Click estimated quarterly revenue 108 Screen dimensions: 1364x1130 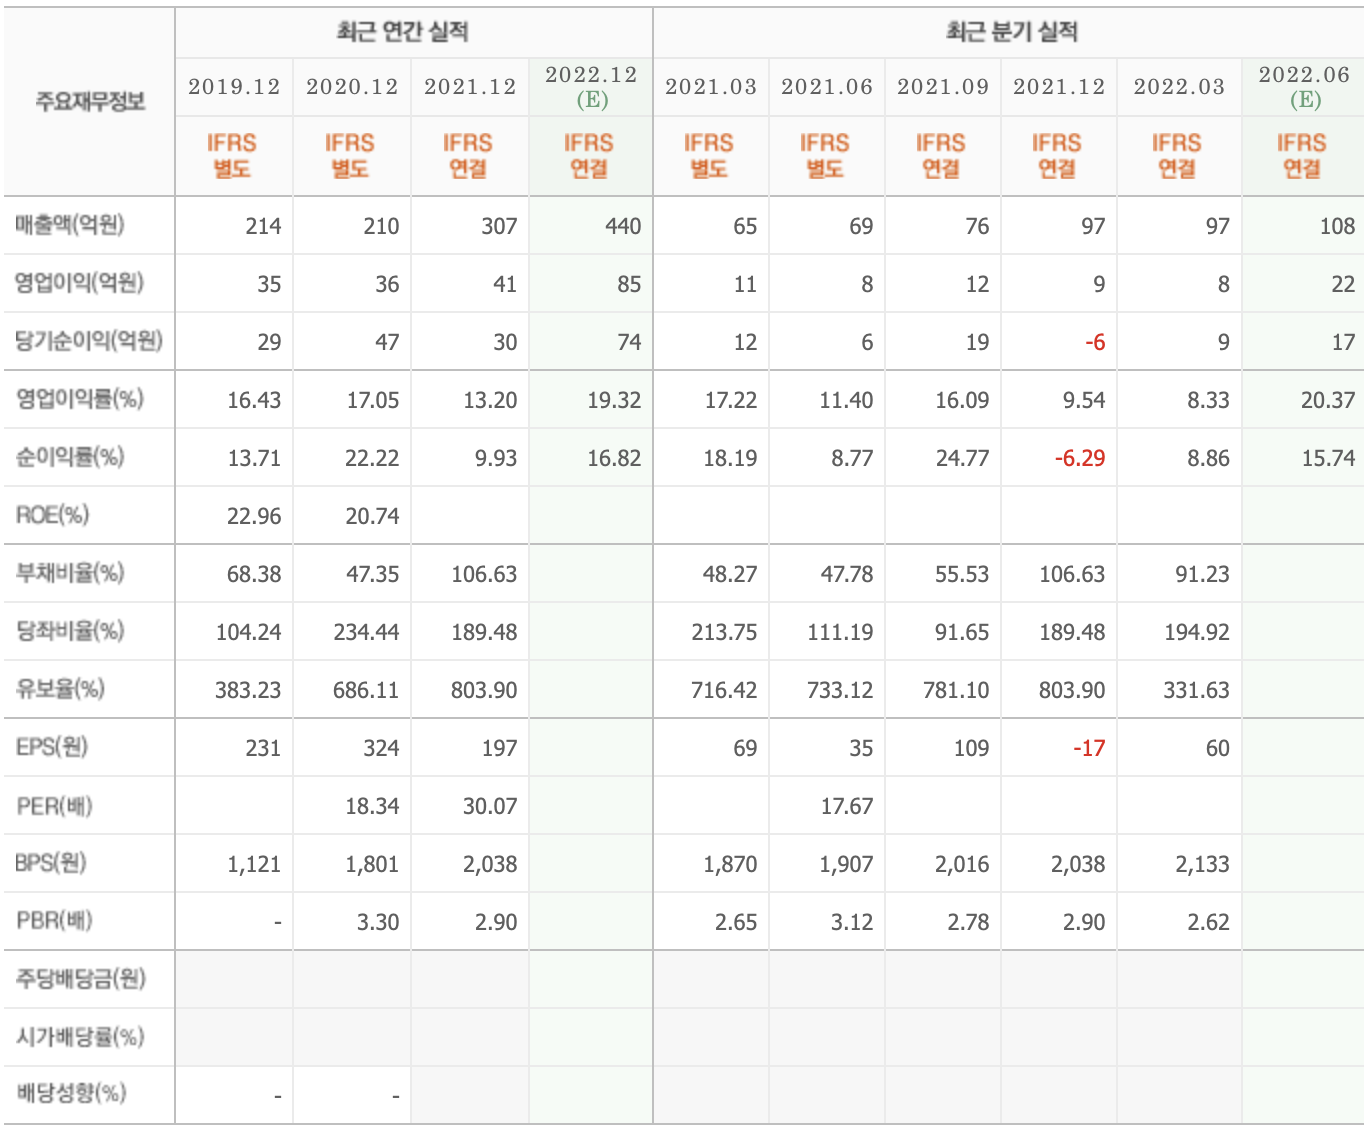(x=1337, y=226)
